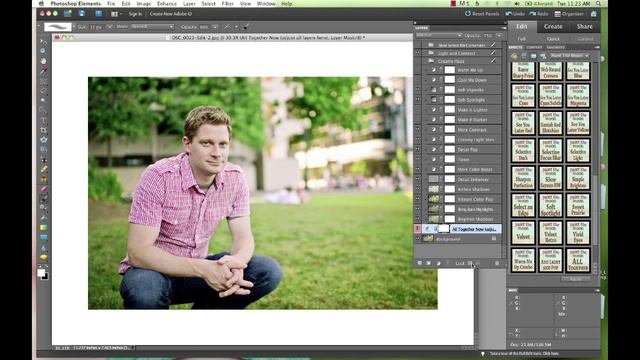Click the Create Adjustment Layer icon
This screenshot has height=360, width=640.
438,263
